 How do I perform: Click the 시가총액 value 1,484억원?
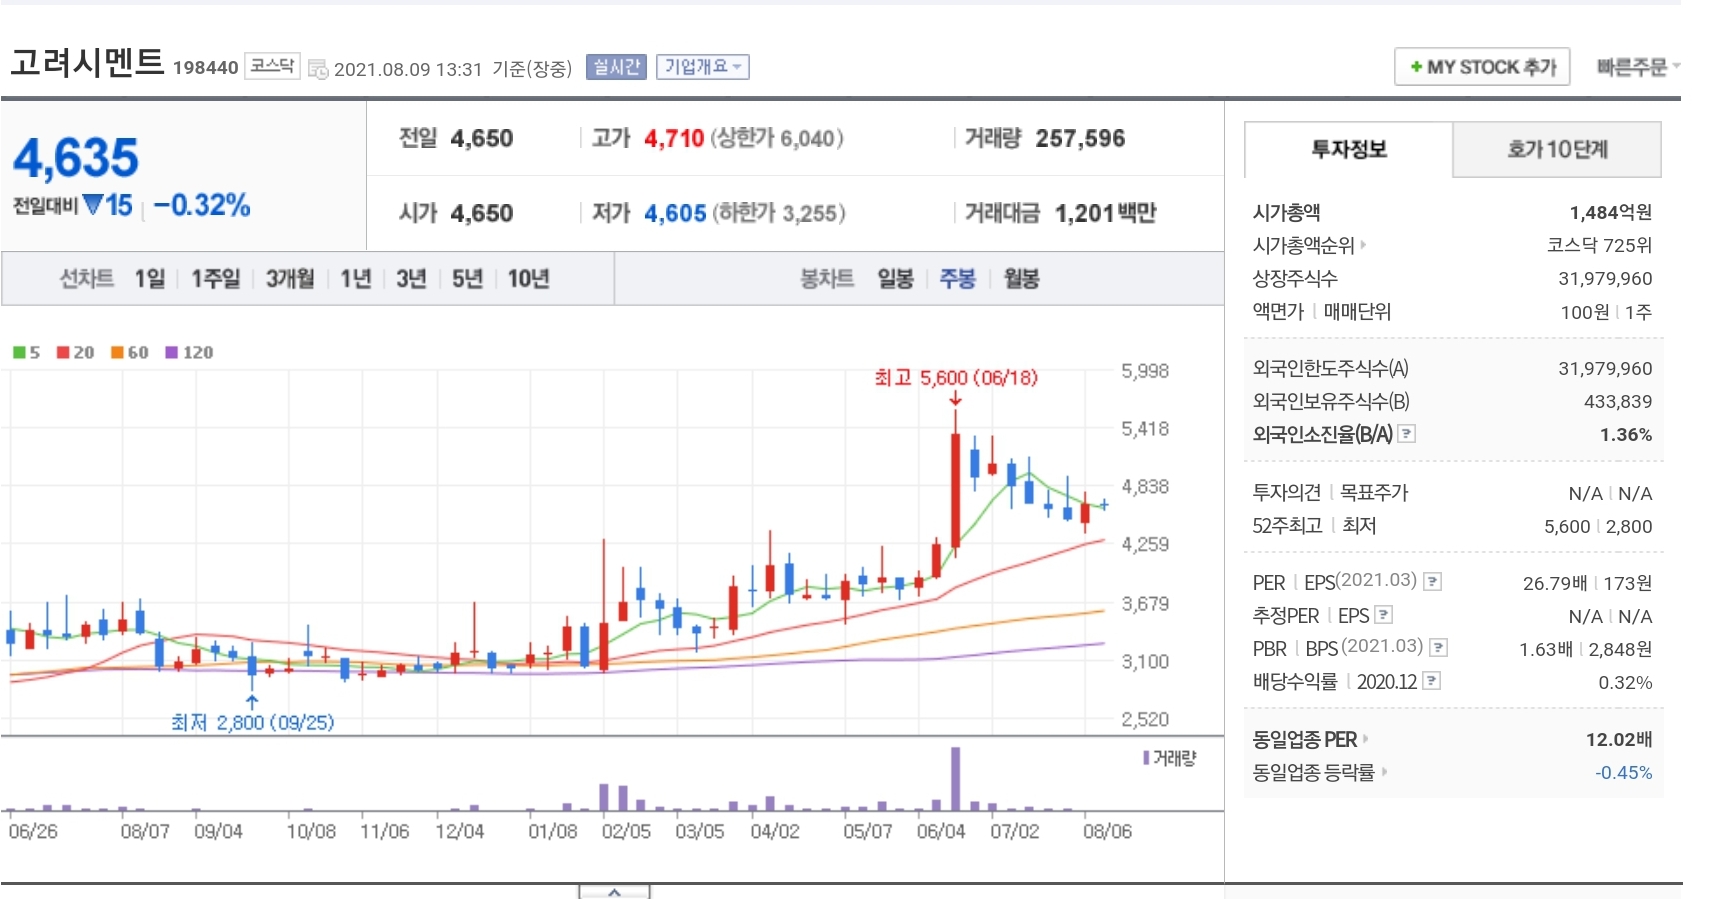(1610, 212)
